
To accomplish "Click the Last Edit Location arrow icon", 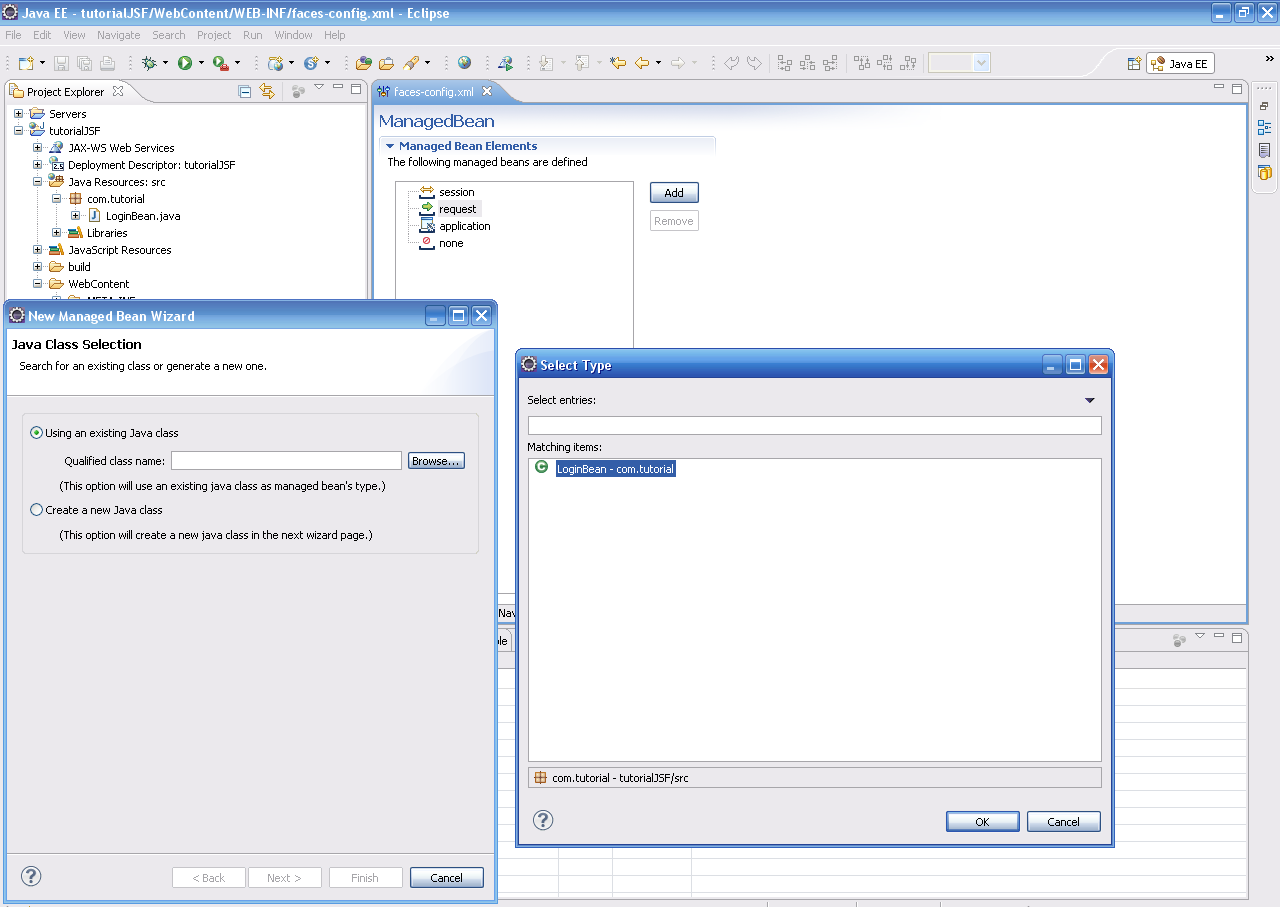I will [618, 63].
